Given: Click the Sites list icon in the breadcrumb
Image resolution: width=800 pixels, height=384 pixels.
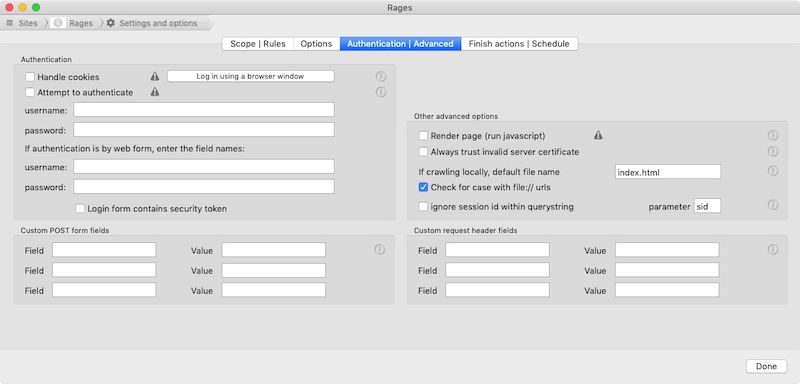Looking at the screenshot, I should (x=10, y=23).
